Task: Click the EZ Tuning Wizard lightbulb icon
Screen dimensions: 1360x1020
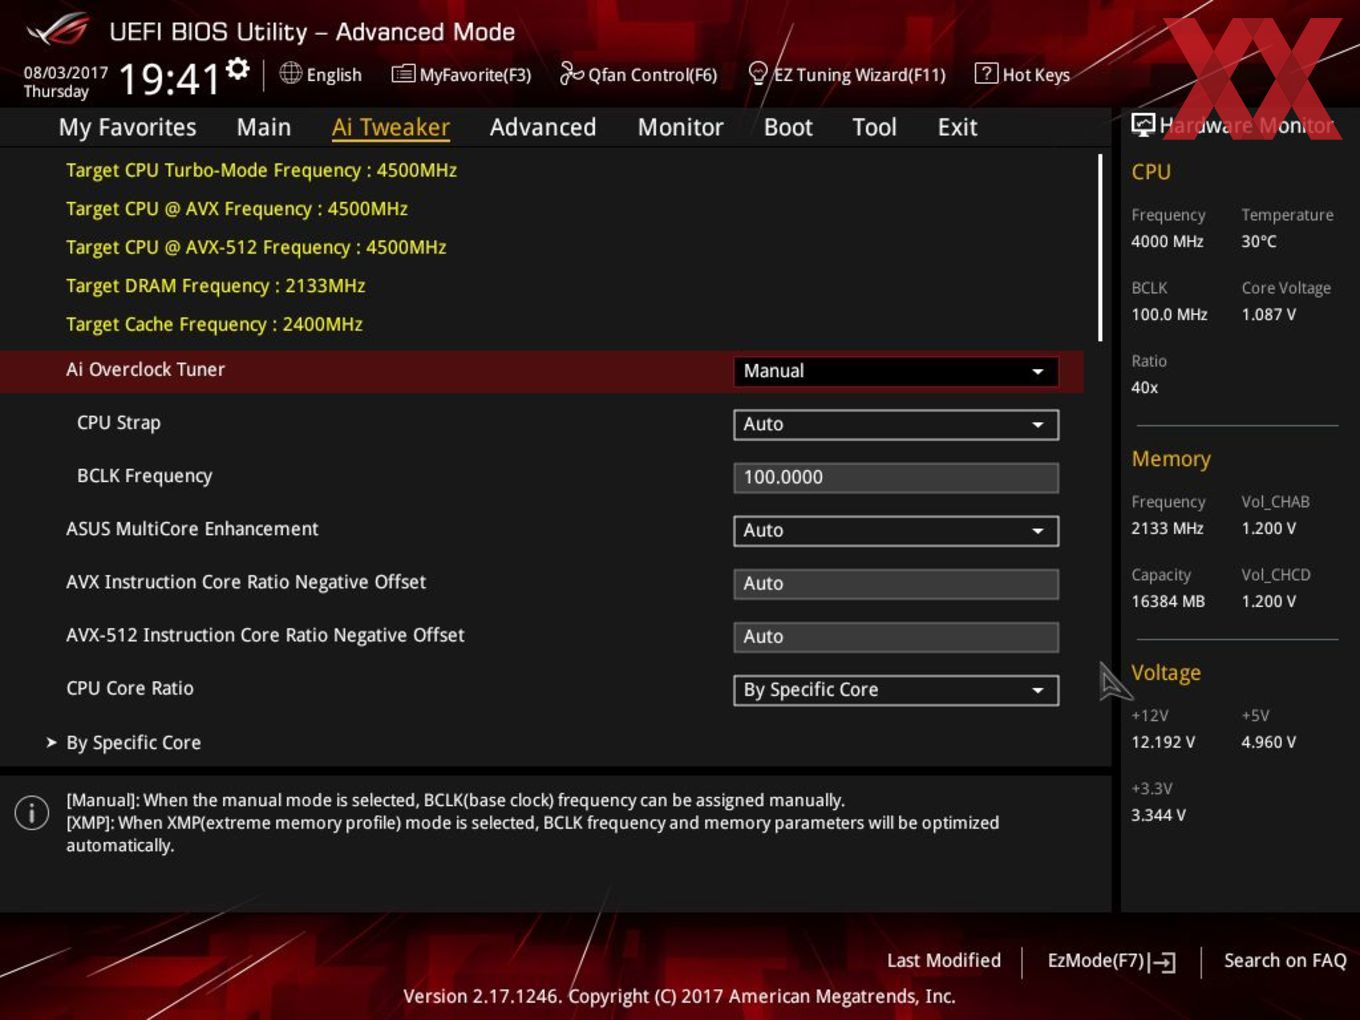Action: tap(758, 73)
